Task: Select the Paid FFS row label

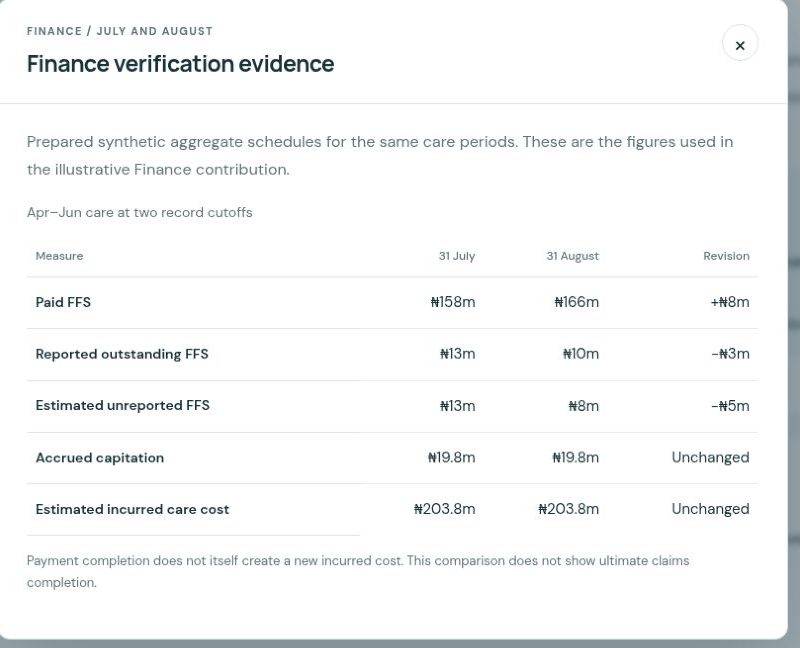Action: tap(63, 302)
